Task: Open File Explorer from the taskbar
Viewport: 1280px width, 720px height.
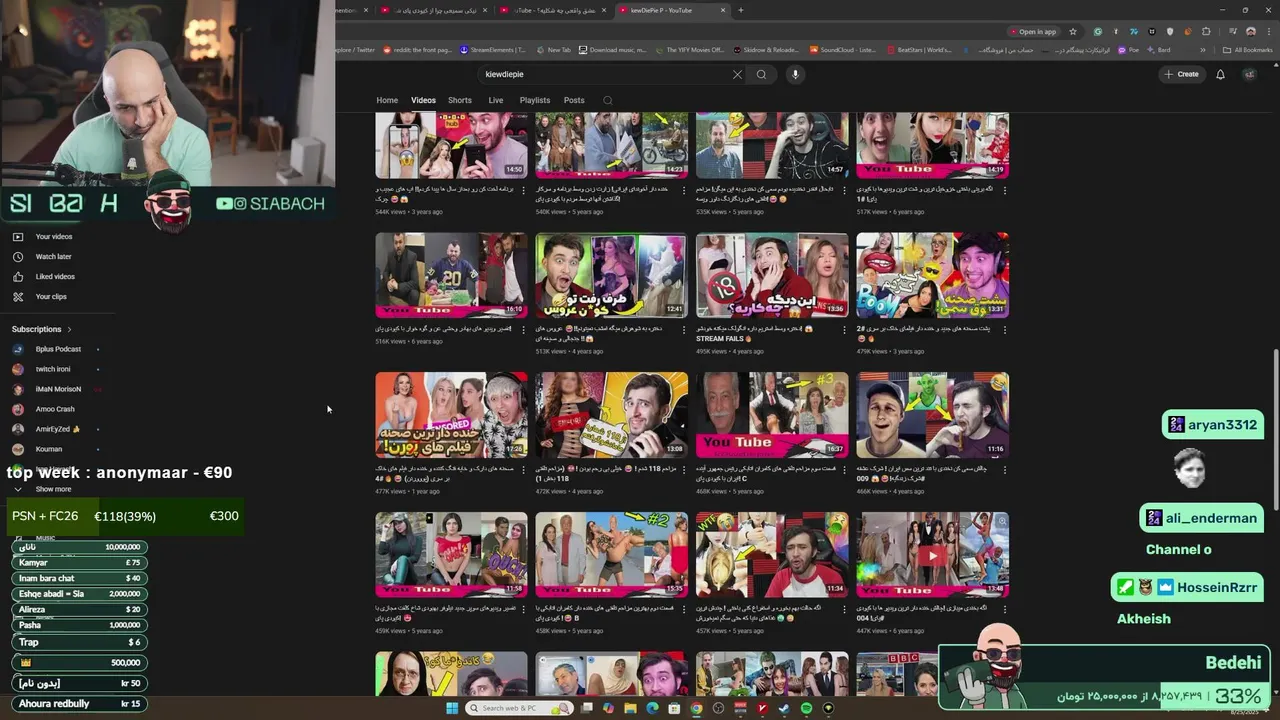Action: pyautogui.click(x=630, y=708)
